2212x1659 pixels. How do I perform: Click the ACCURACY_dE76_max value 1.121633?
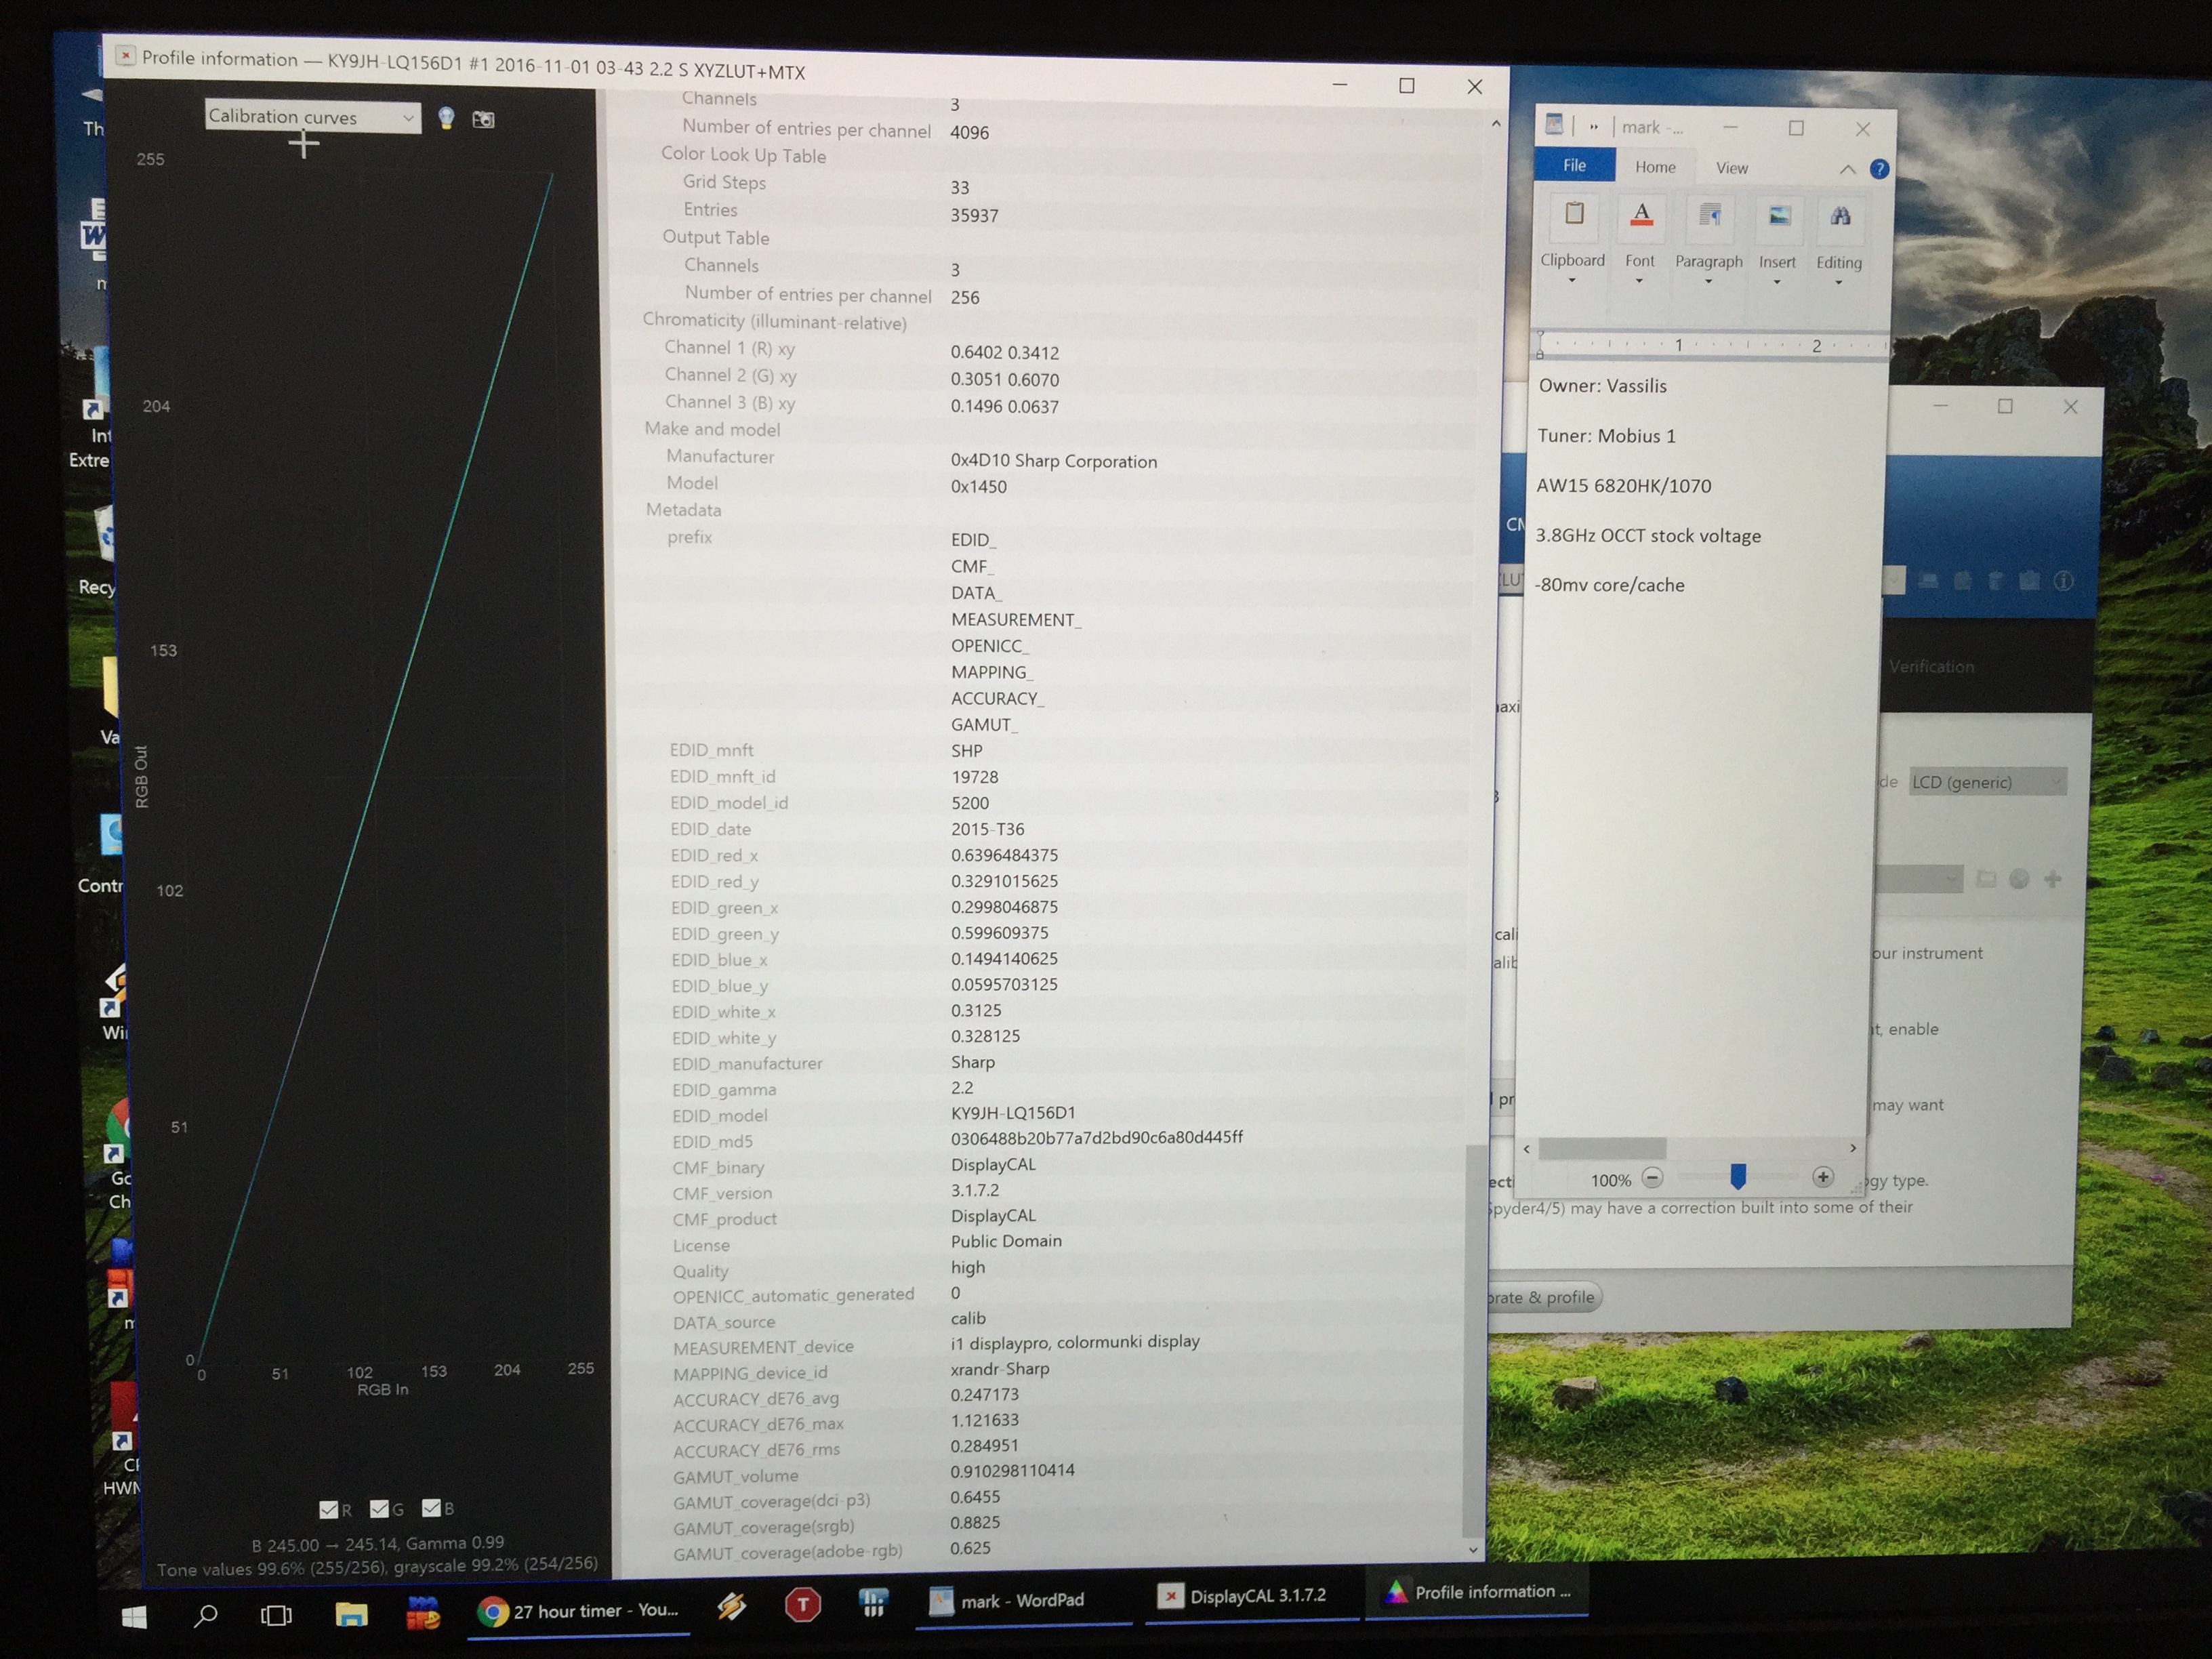[x=985, y=1420]
